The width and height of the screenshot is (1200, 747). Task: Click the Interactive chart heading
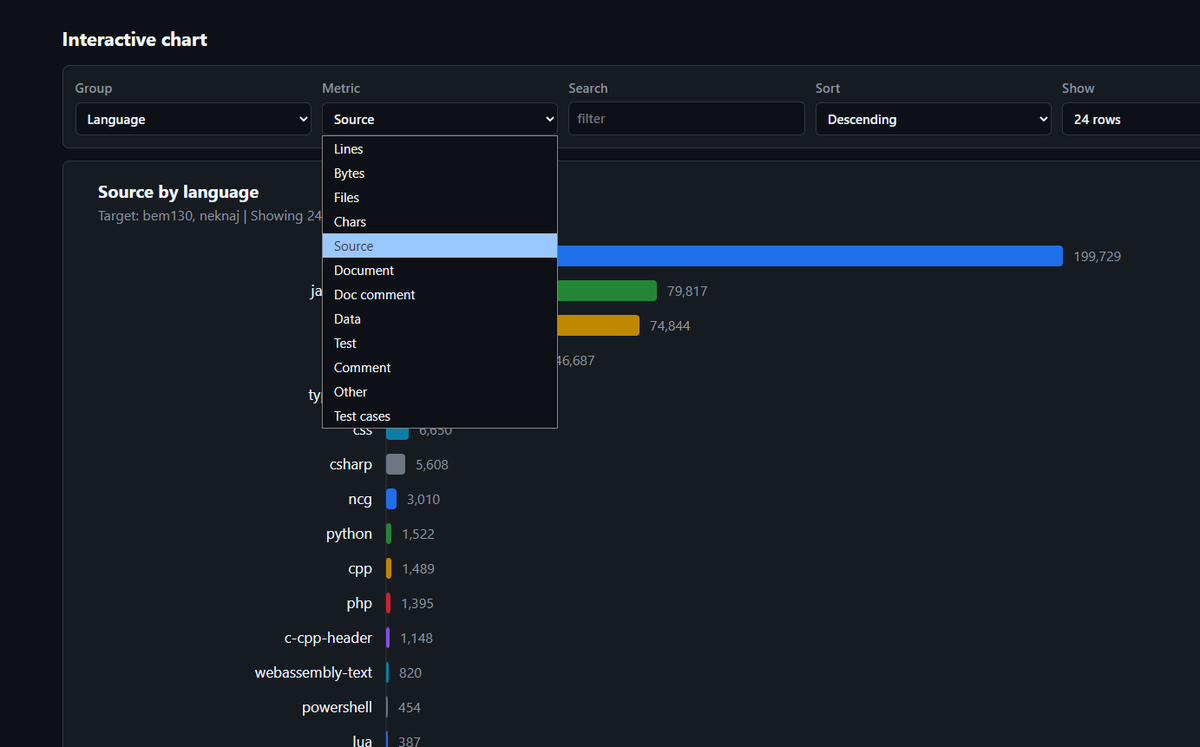click(135, 40)
